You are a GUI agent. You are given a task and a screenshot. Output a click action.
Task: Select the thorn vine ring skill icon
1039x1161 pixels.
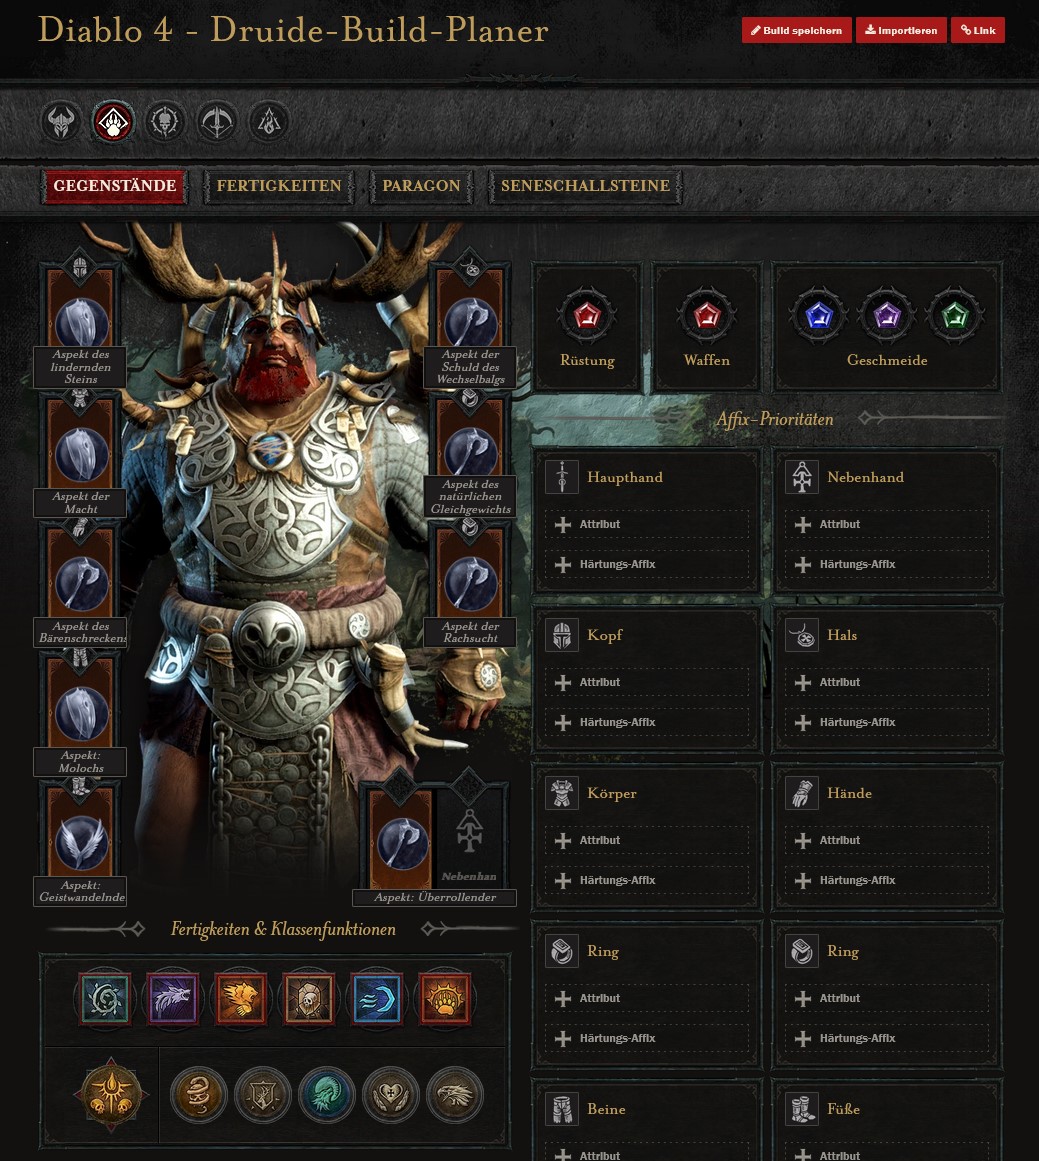coord(104,999)
